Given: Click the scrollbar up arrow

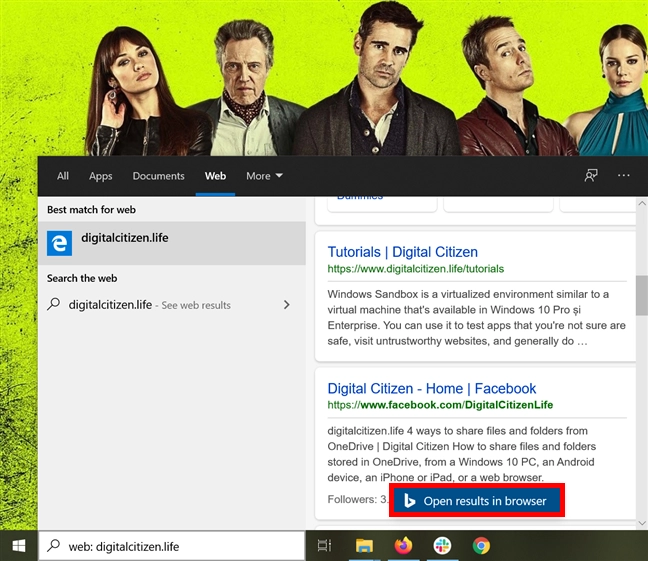Looking at the screenshot, I should pyautogui.click(x=642, y=203).
